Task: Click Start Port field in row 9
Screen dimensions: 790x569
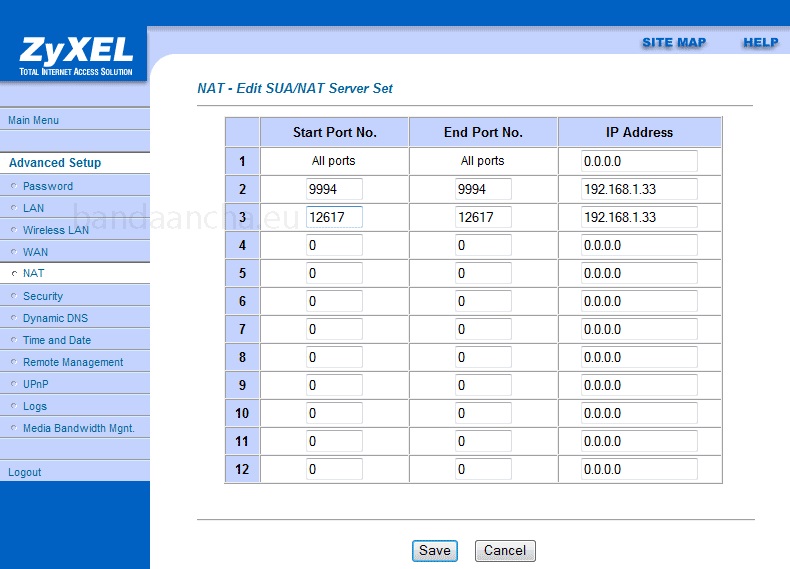Action: (x=334, y=385)
